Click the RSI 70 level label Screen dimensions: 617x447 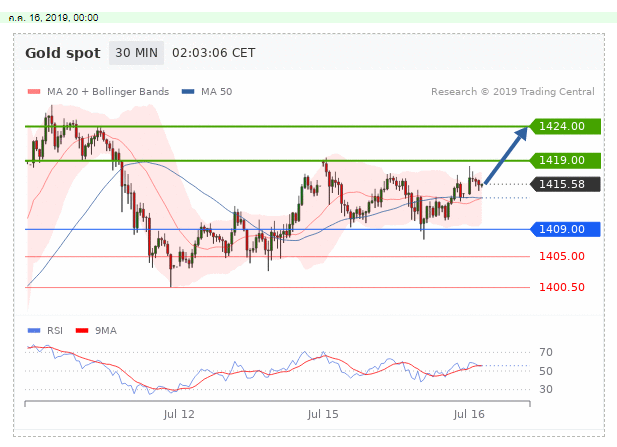pyautogui.click(x=546, y=352)
